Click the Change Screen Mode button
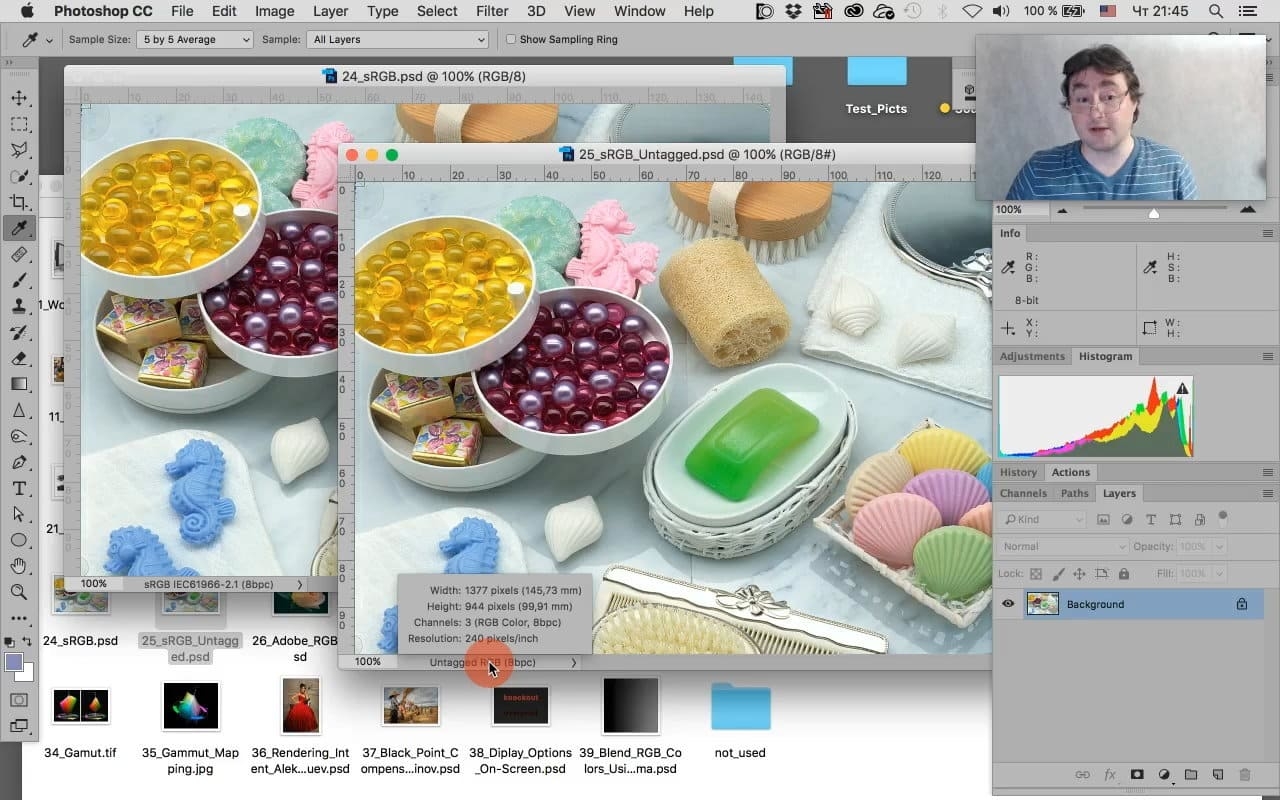 point(19,726)
